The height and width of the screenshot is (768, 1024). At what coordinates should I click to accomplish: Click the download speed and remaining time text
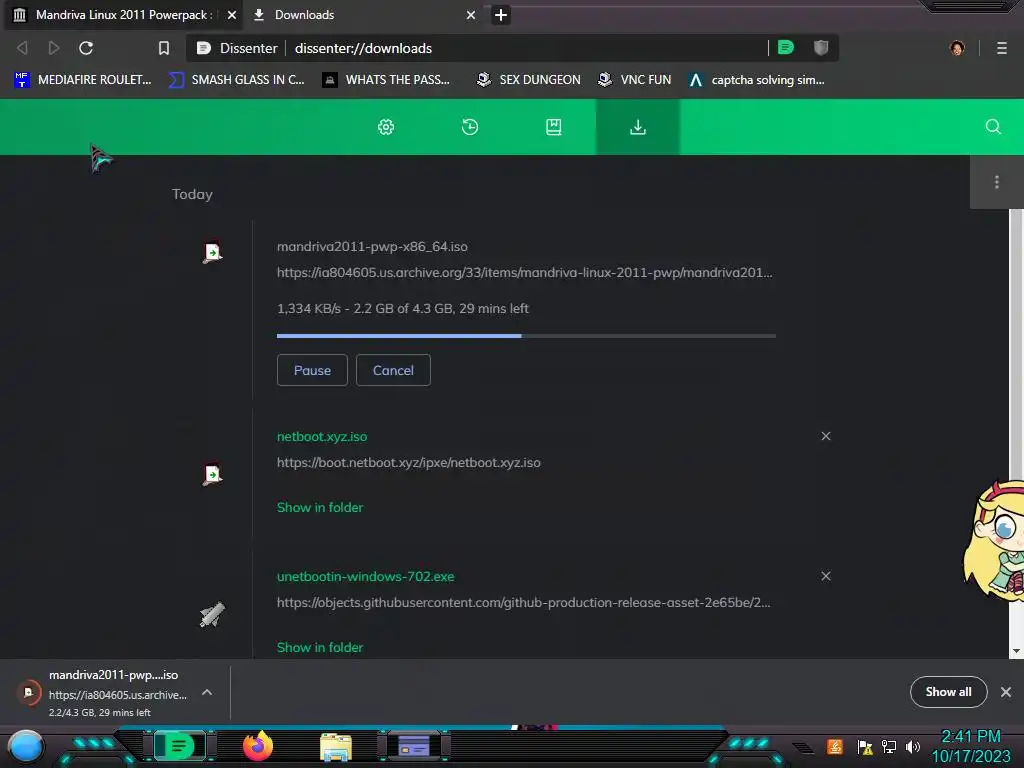coord(402,308)
